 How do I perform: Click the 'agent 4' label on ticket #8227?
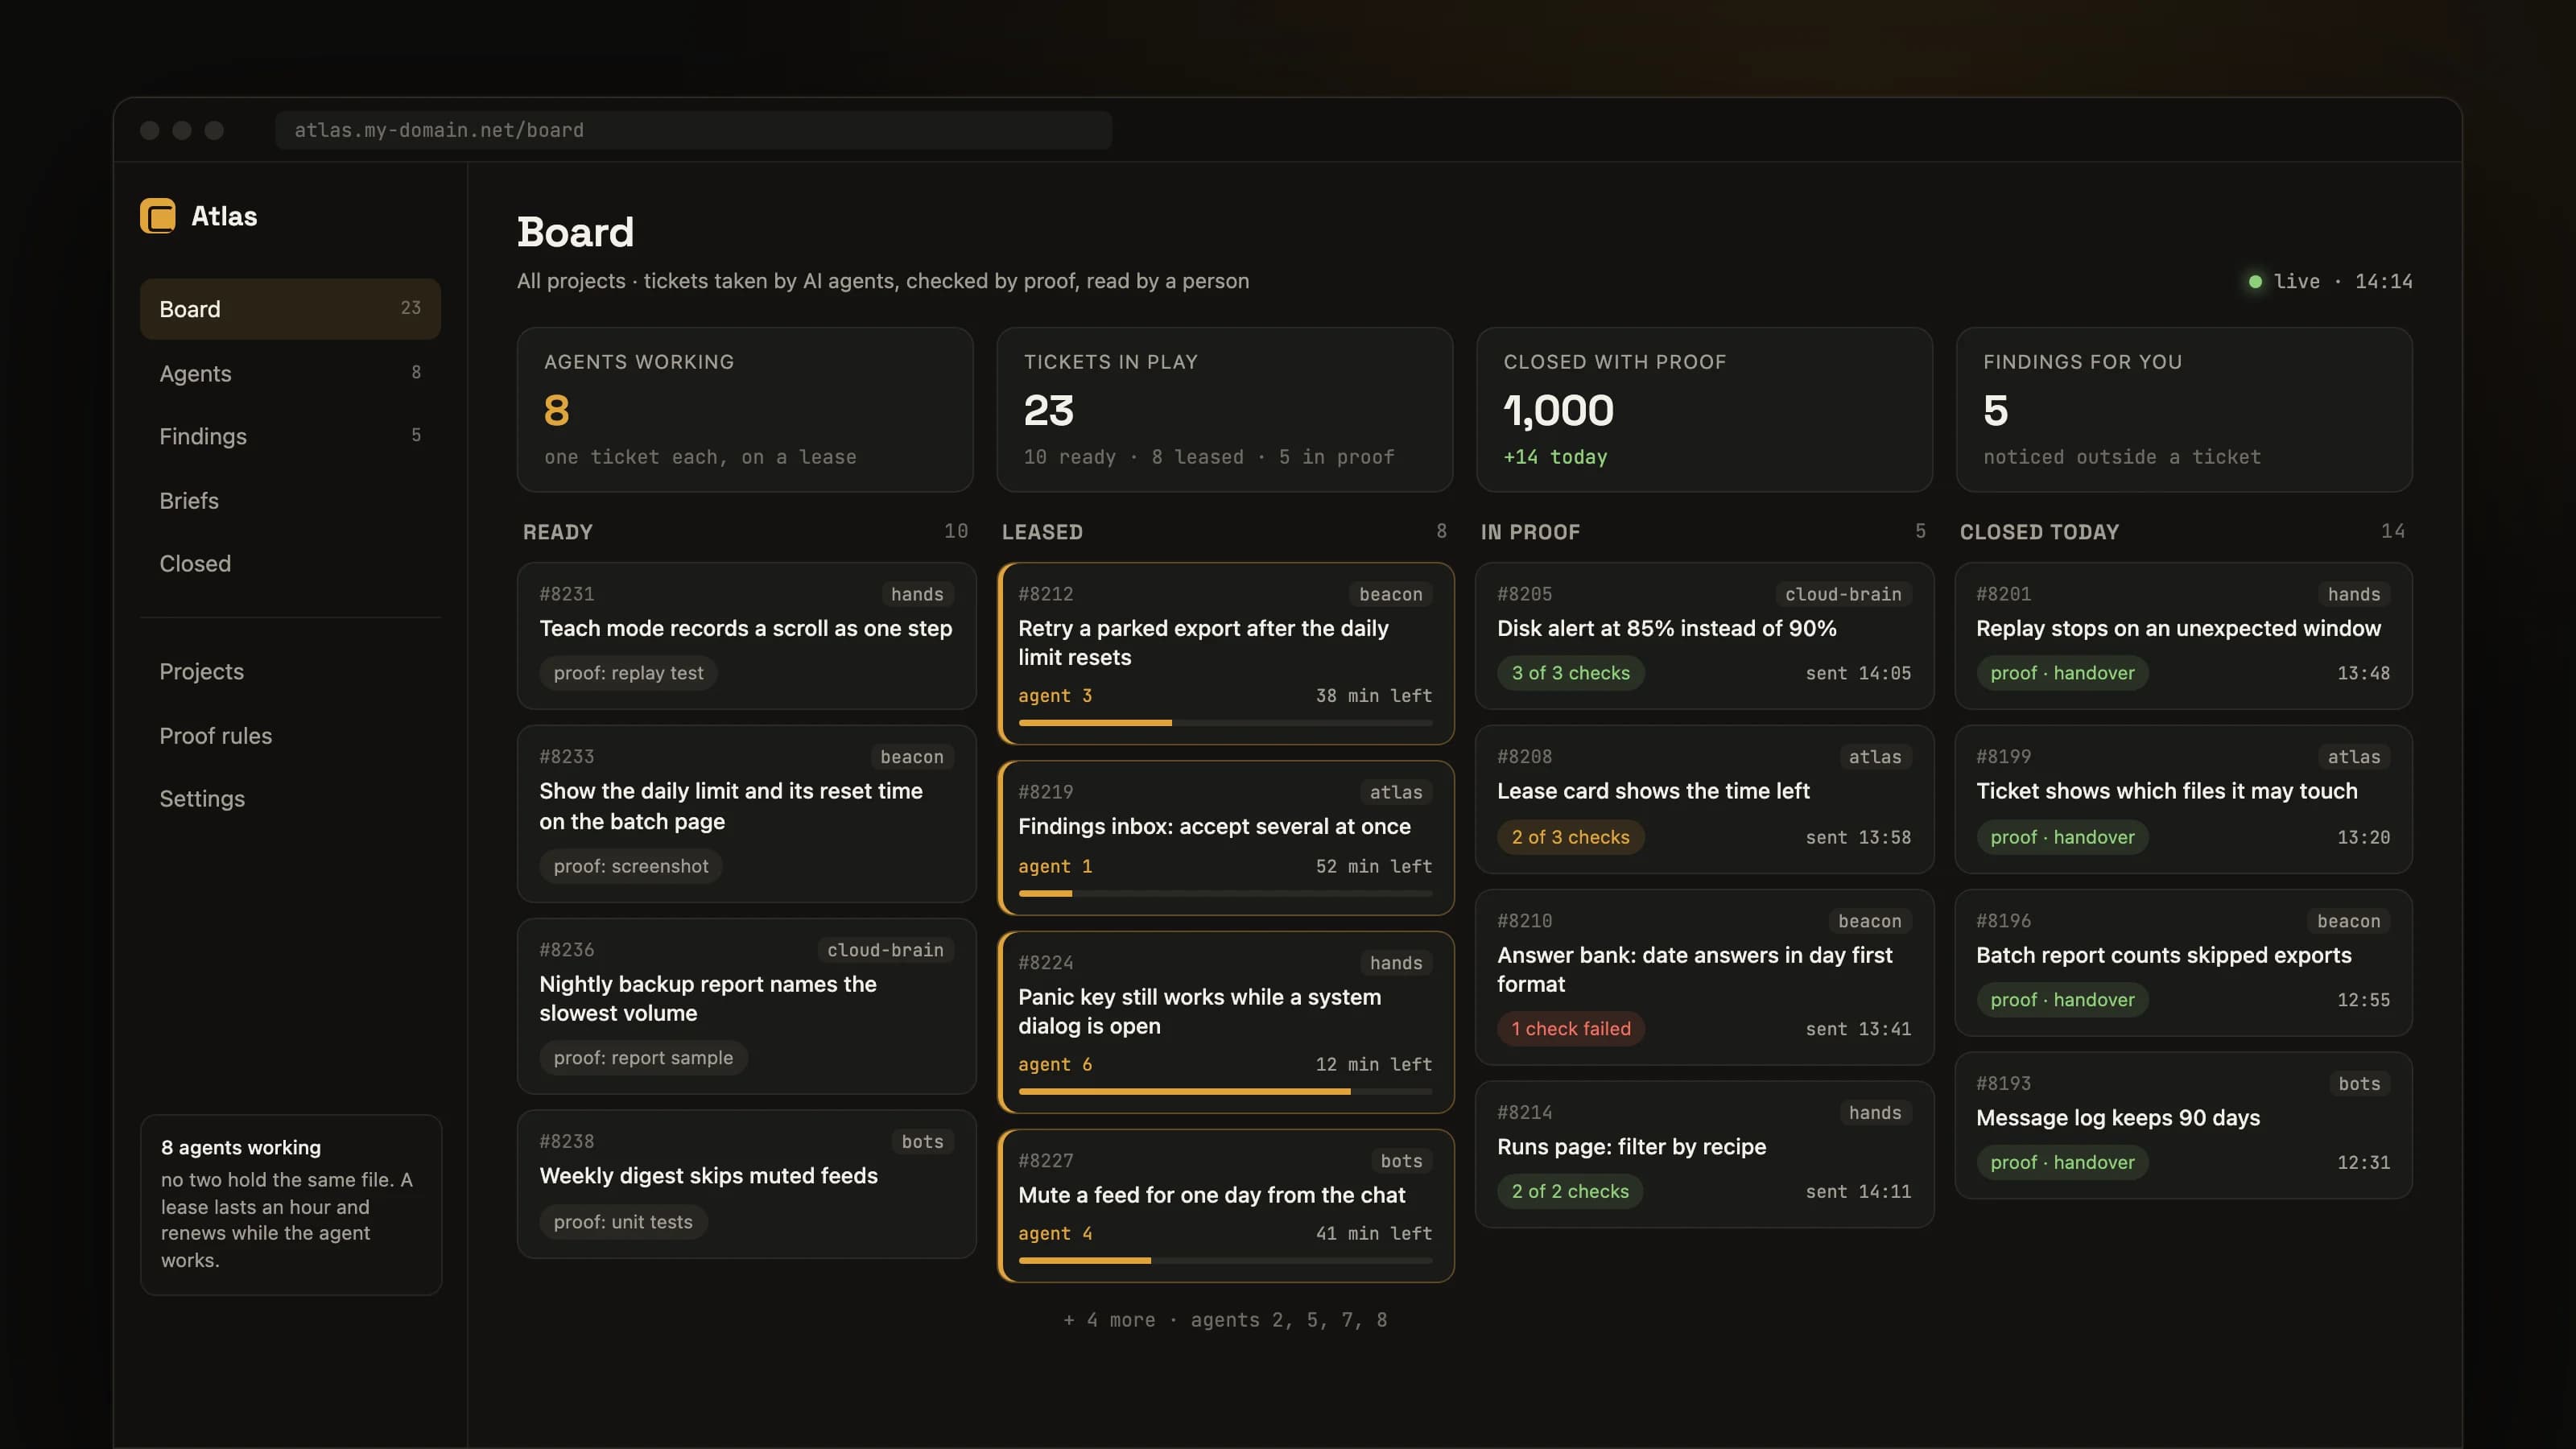click(1055, 1233)
